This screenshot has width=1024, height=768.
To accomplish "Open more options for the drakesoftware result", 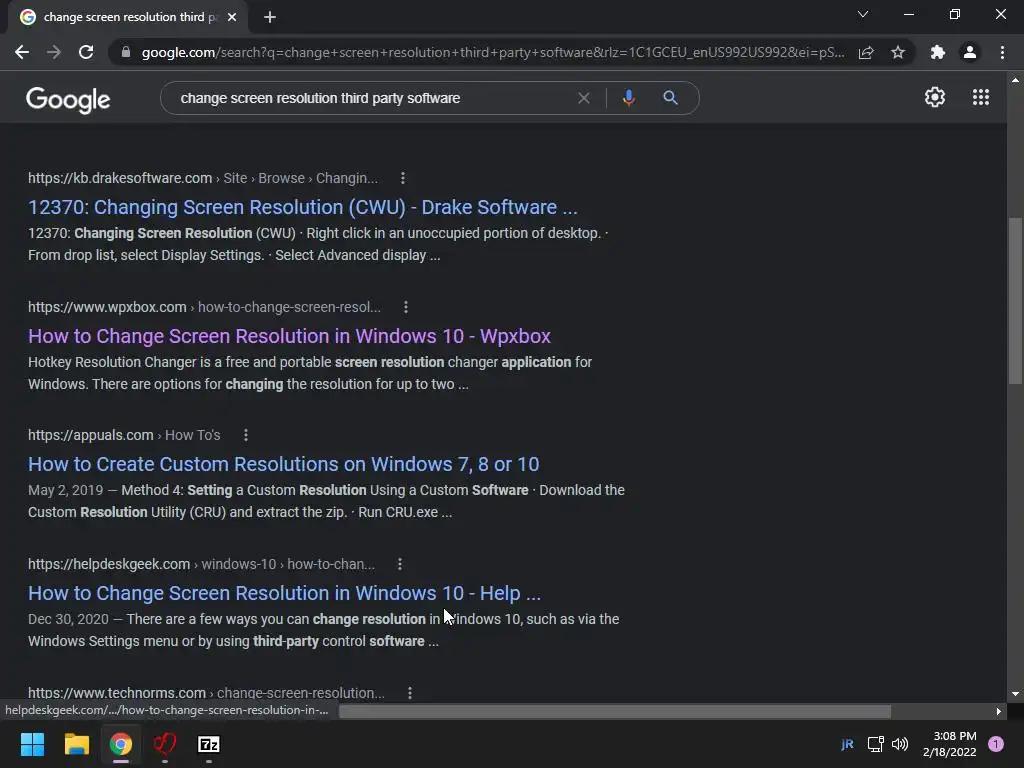I will click(402, 178).
